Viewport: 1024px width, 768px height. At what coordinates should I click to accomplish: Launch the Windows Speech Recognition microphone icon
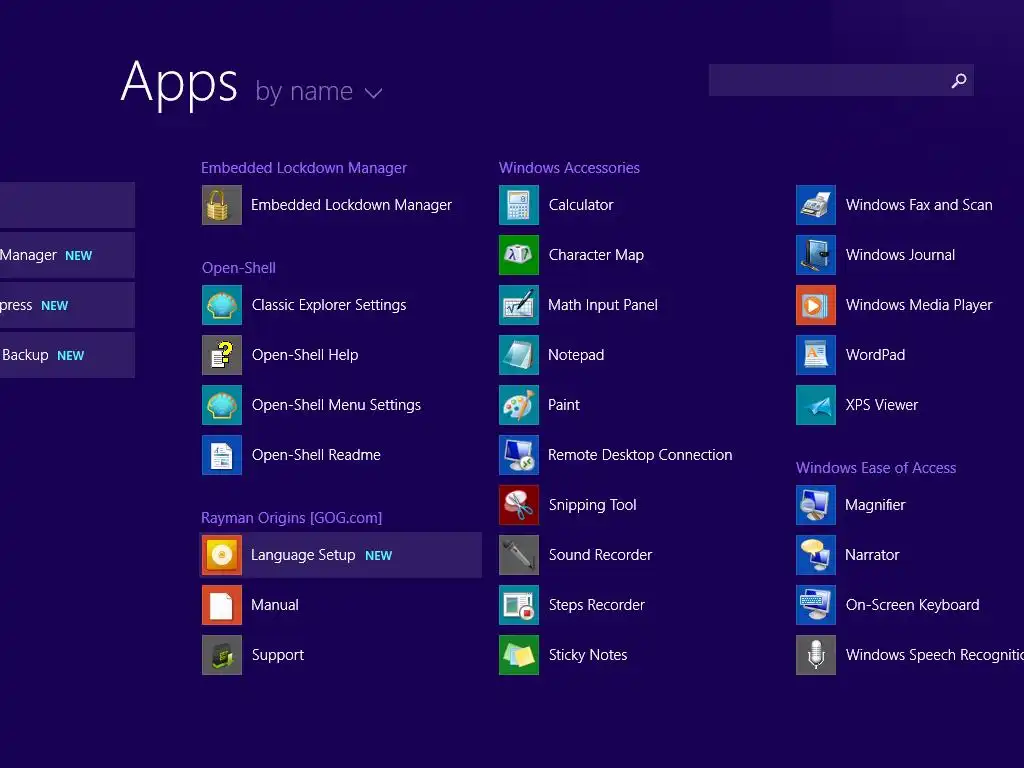coord(816,655)
